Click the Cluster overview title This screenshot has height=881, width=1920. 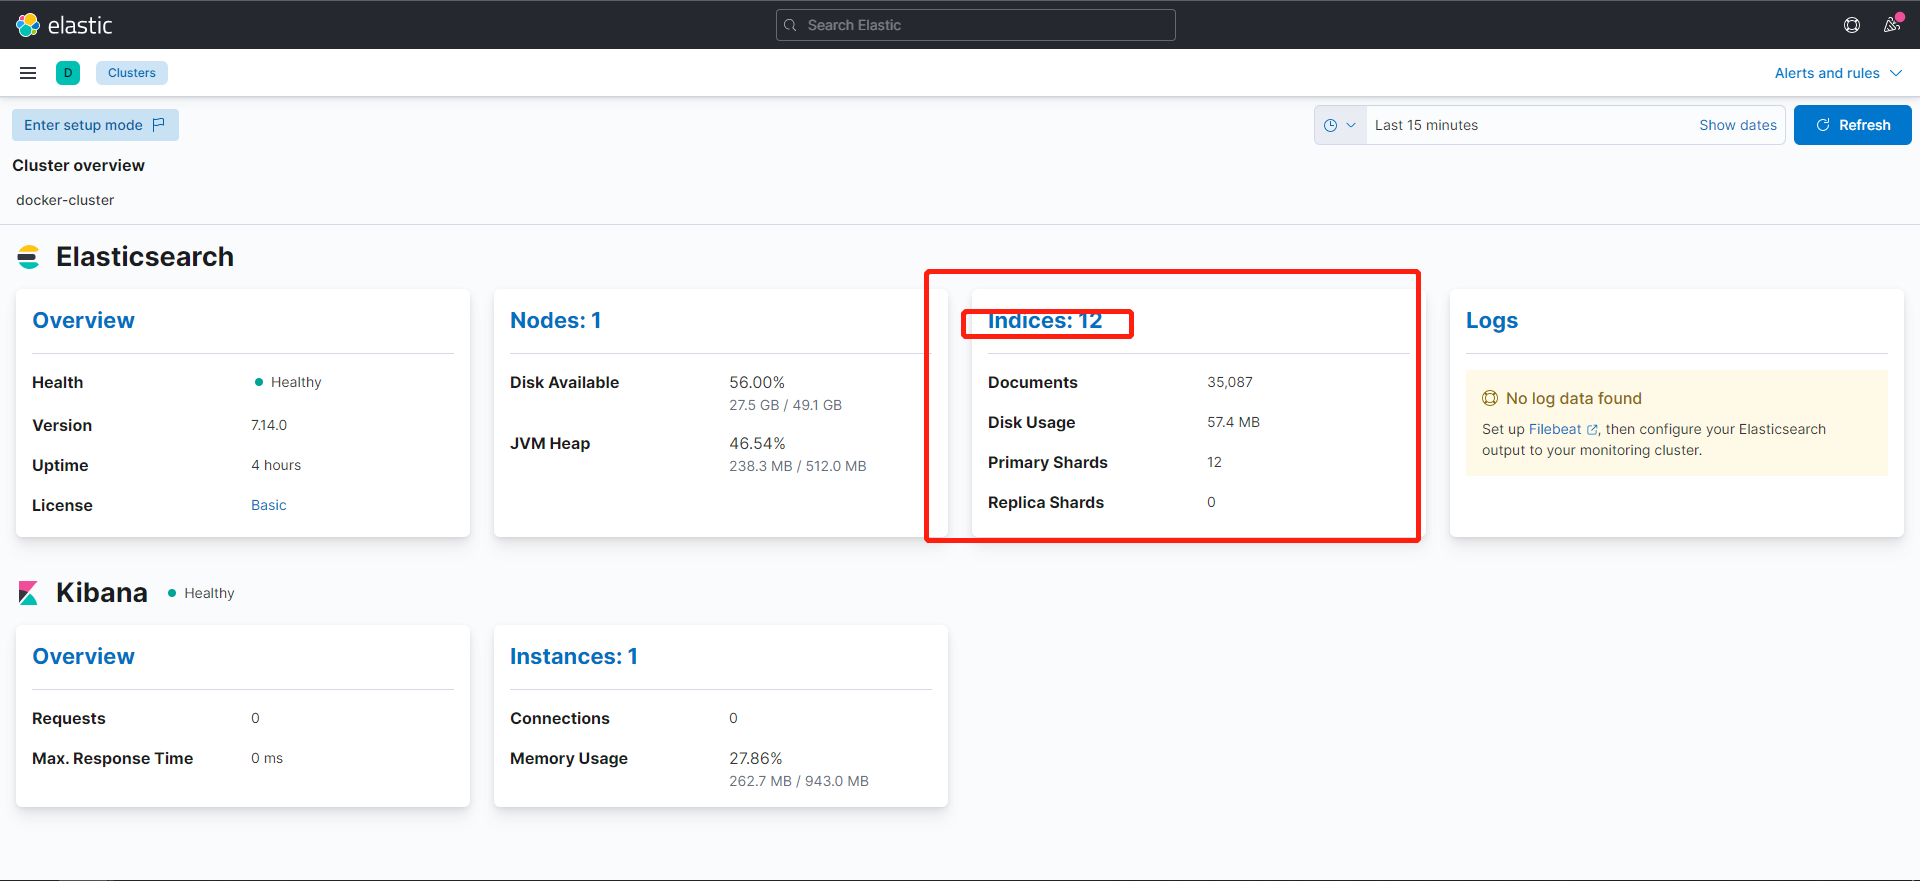point(78,165)
